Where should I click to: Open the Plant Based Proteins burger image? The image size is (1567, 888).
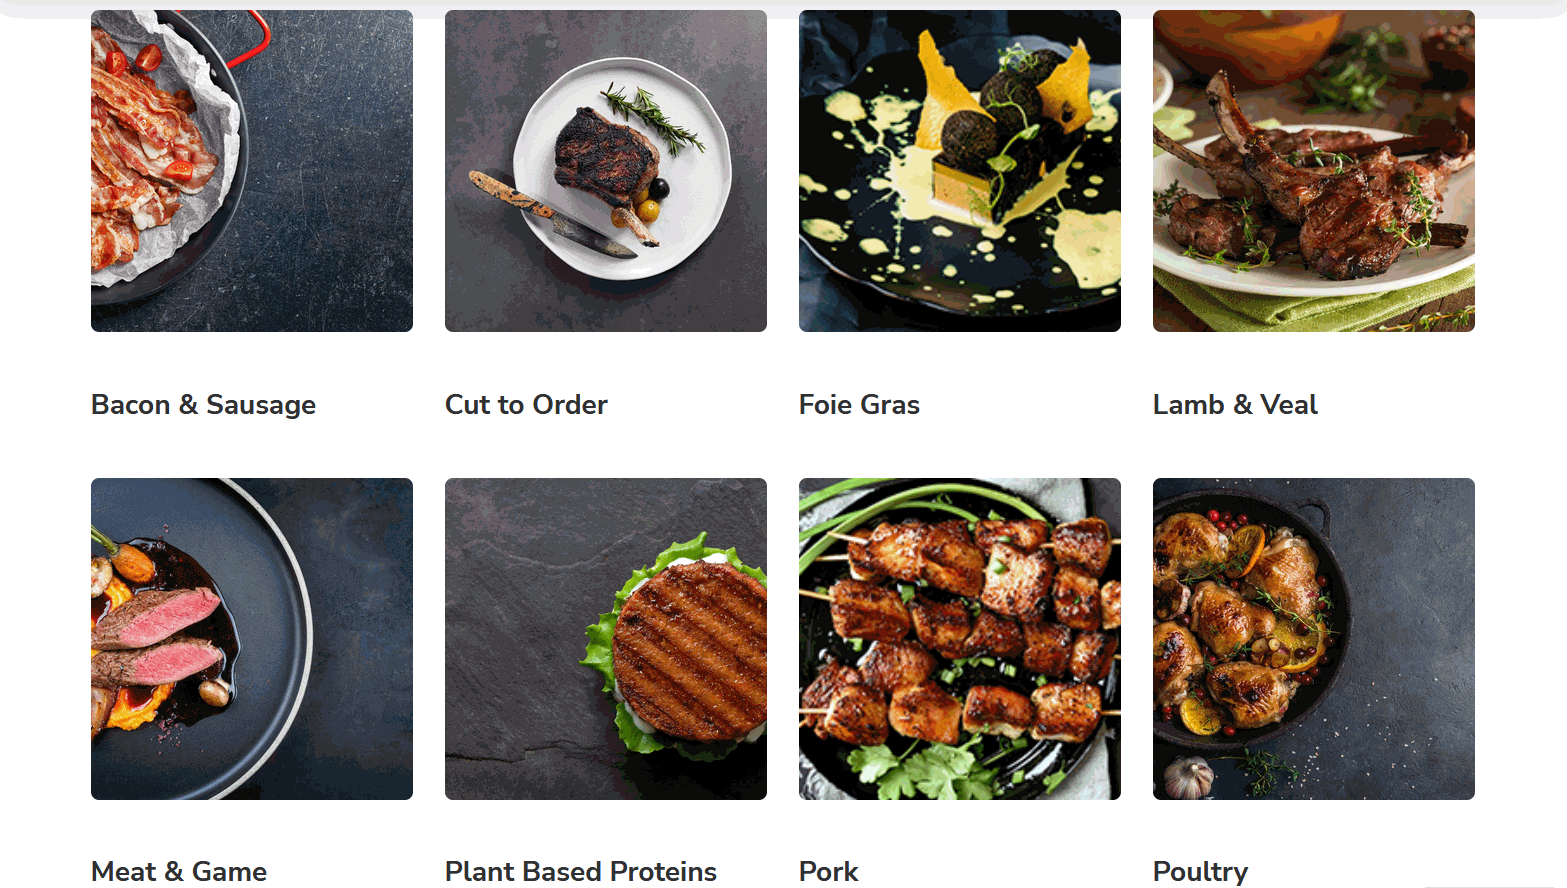(x=606, y=639)
